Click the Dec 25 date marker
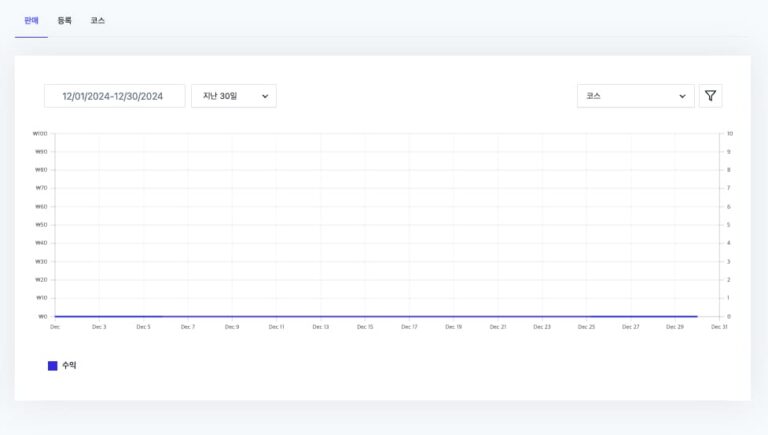The height and width of the screenshot is (435, 768). point(586,327)
